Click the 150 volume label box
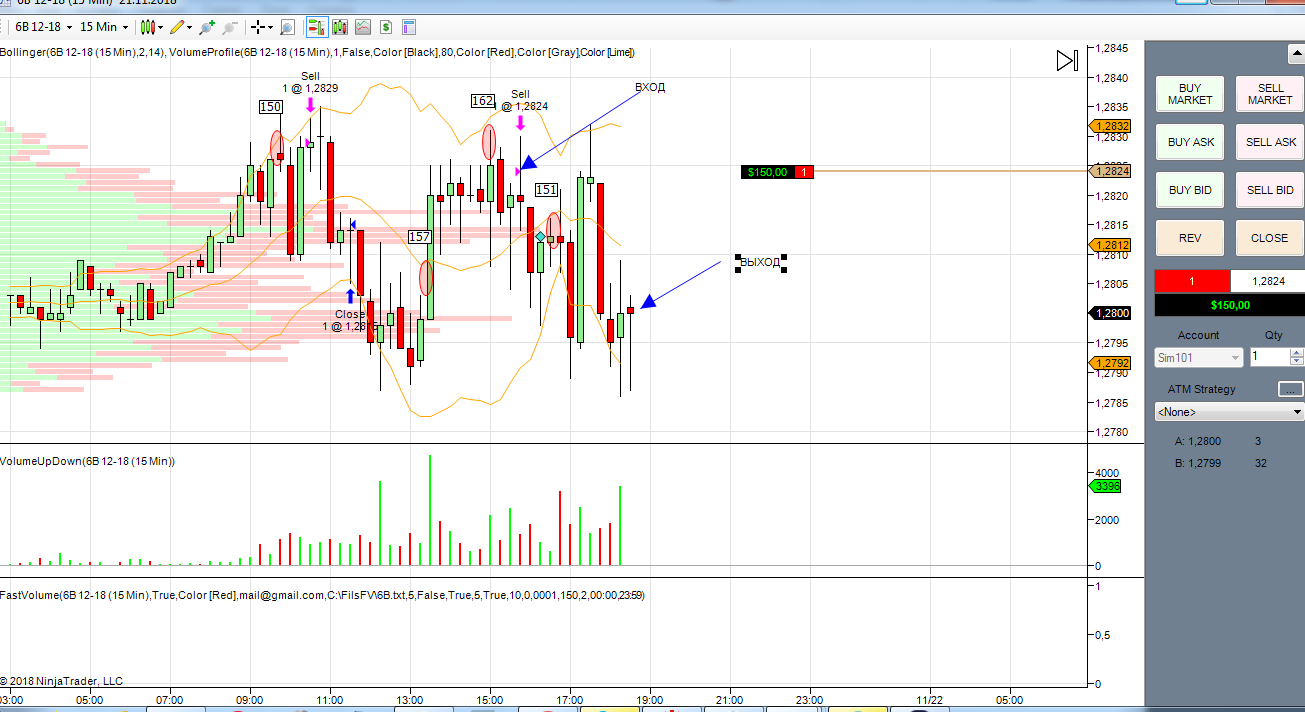Screen dimensions: 1305x712 [270, 107]
